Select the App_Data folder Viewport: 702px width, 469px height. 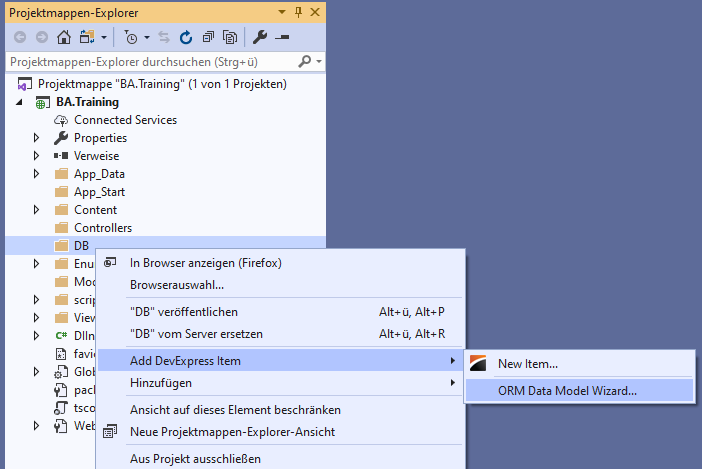[99, 174]
